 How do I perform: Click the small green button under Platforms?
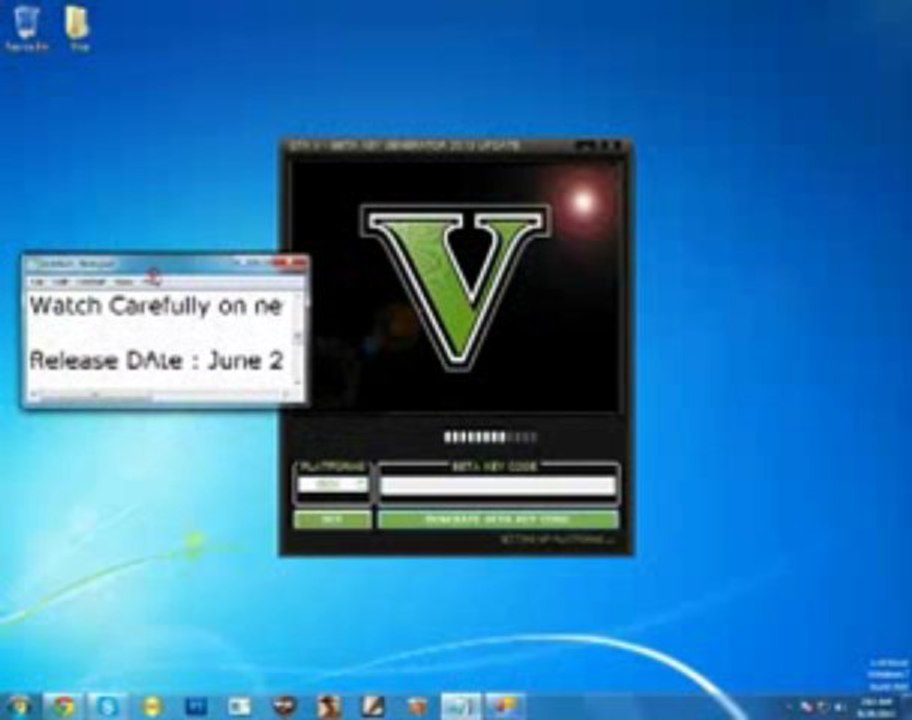333,519
